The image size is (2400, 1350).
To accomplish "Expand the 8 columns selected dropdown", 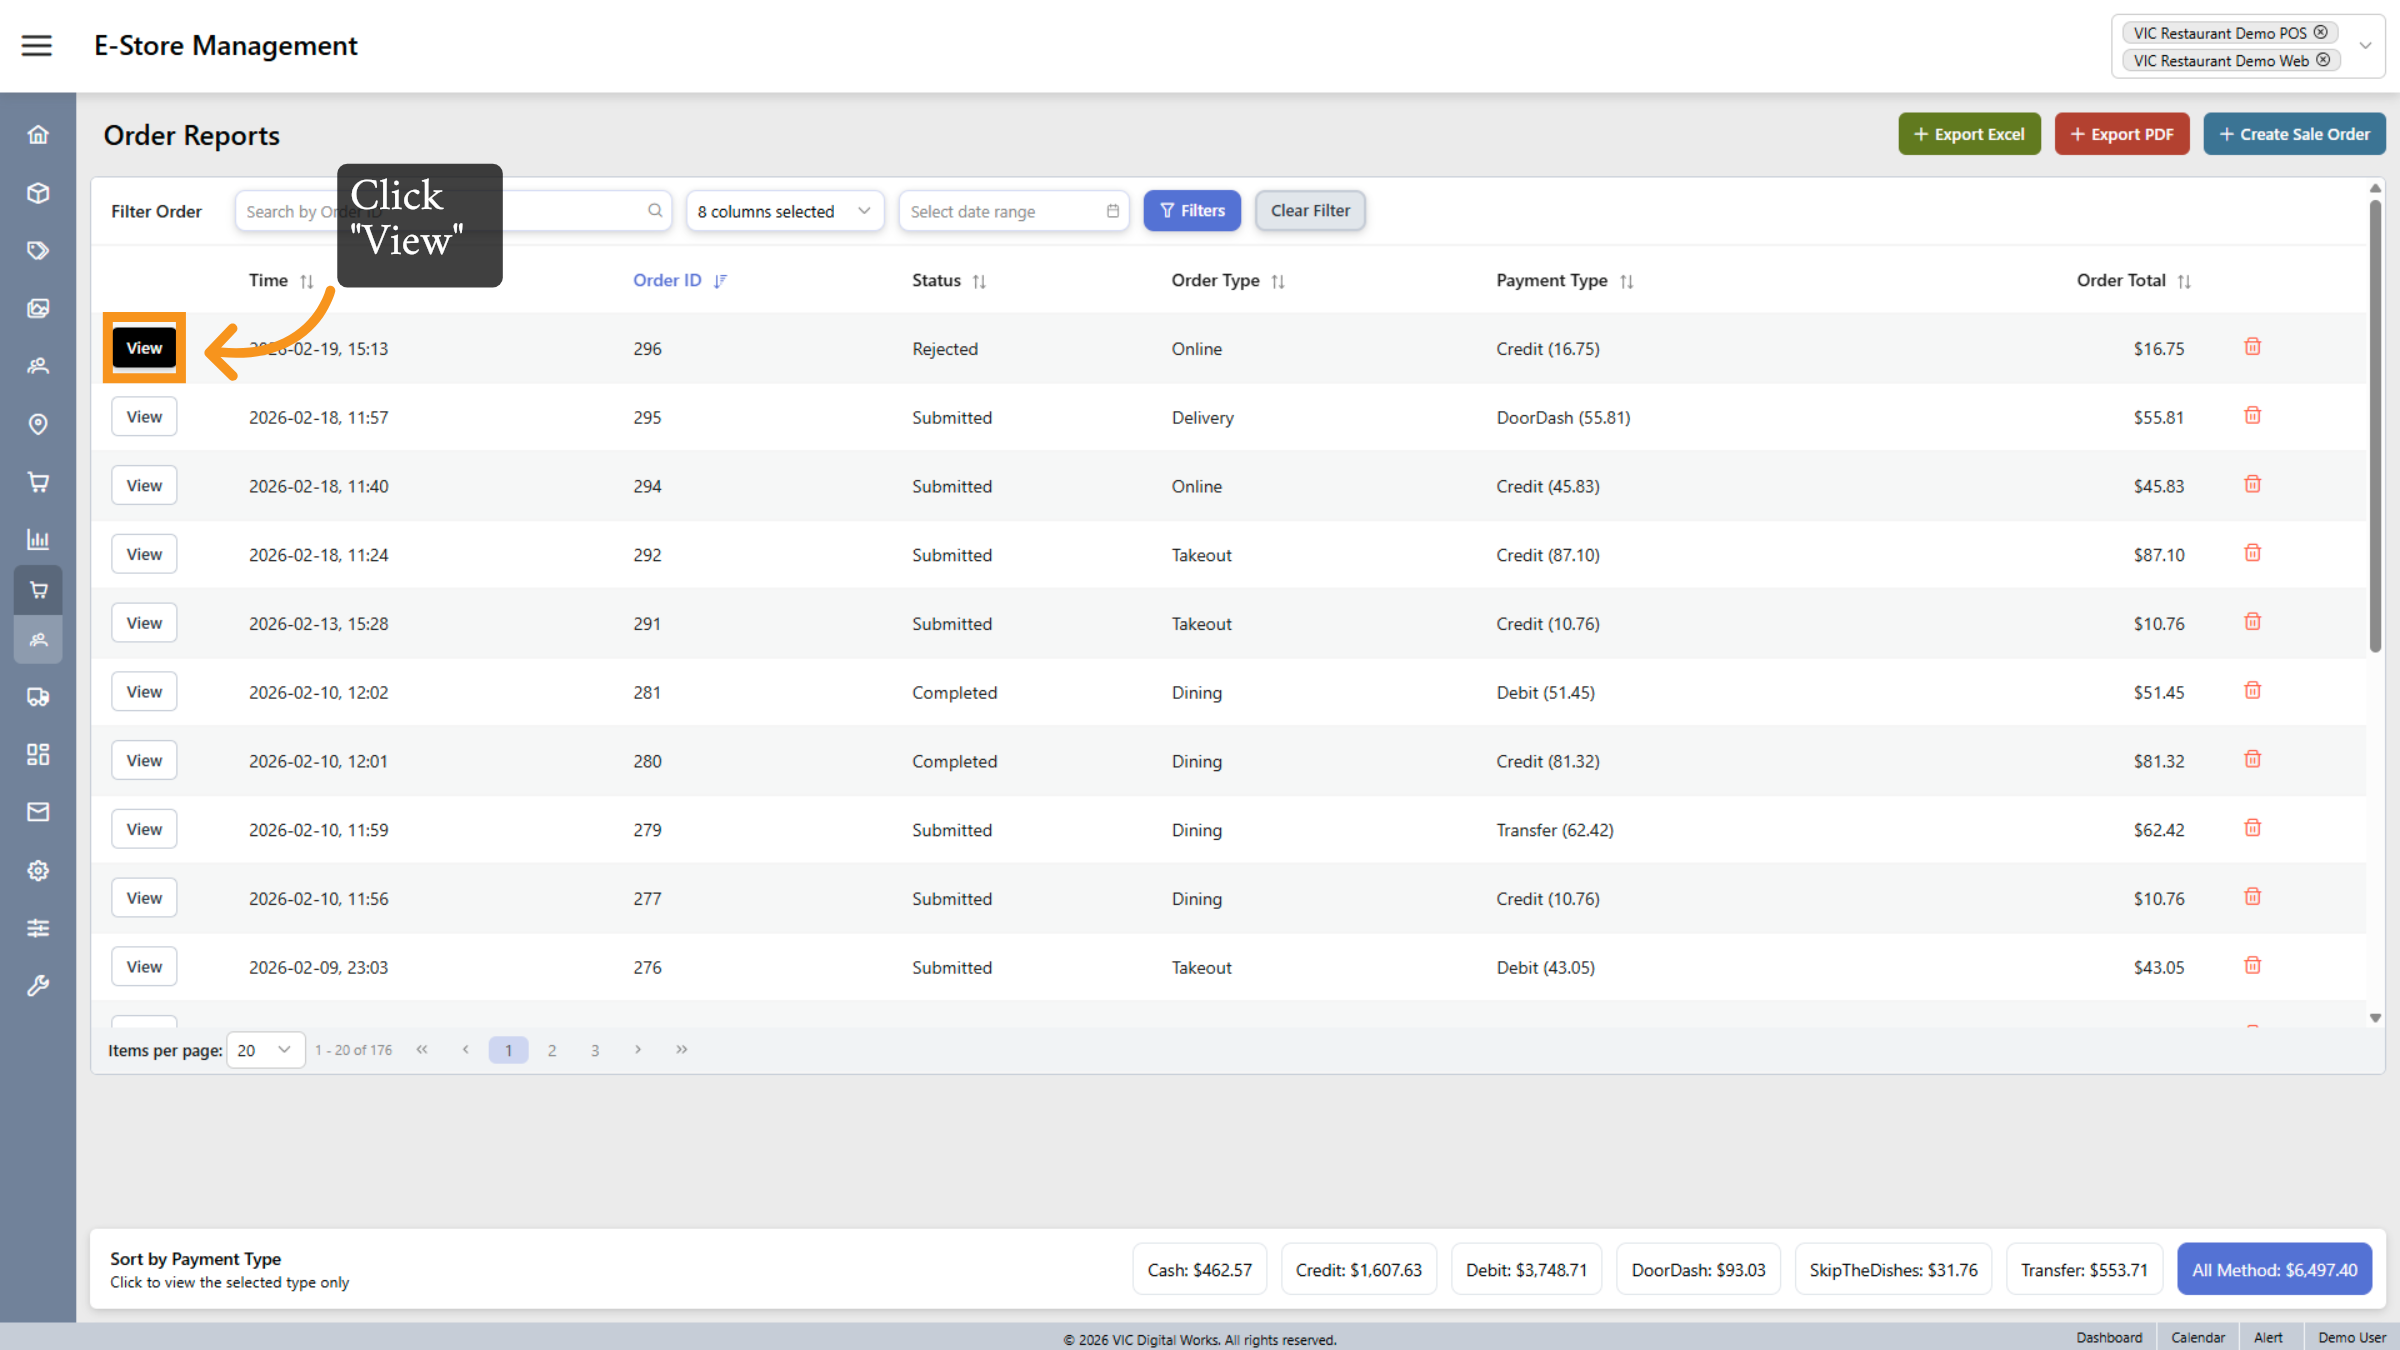I will [x=784, y=211].
